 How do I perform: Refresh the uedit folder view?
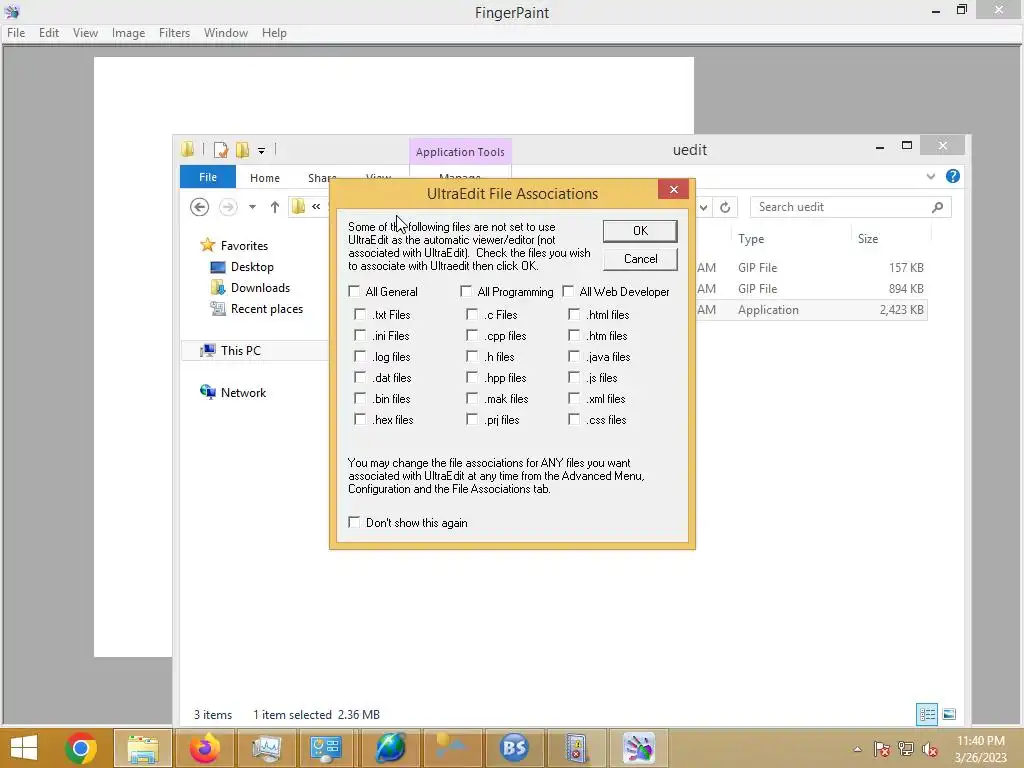pos(725,207)
